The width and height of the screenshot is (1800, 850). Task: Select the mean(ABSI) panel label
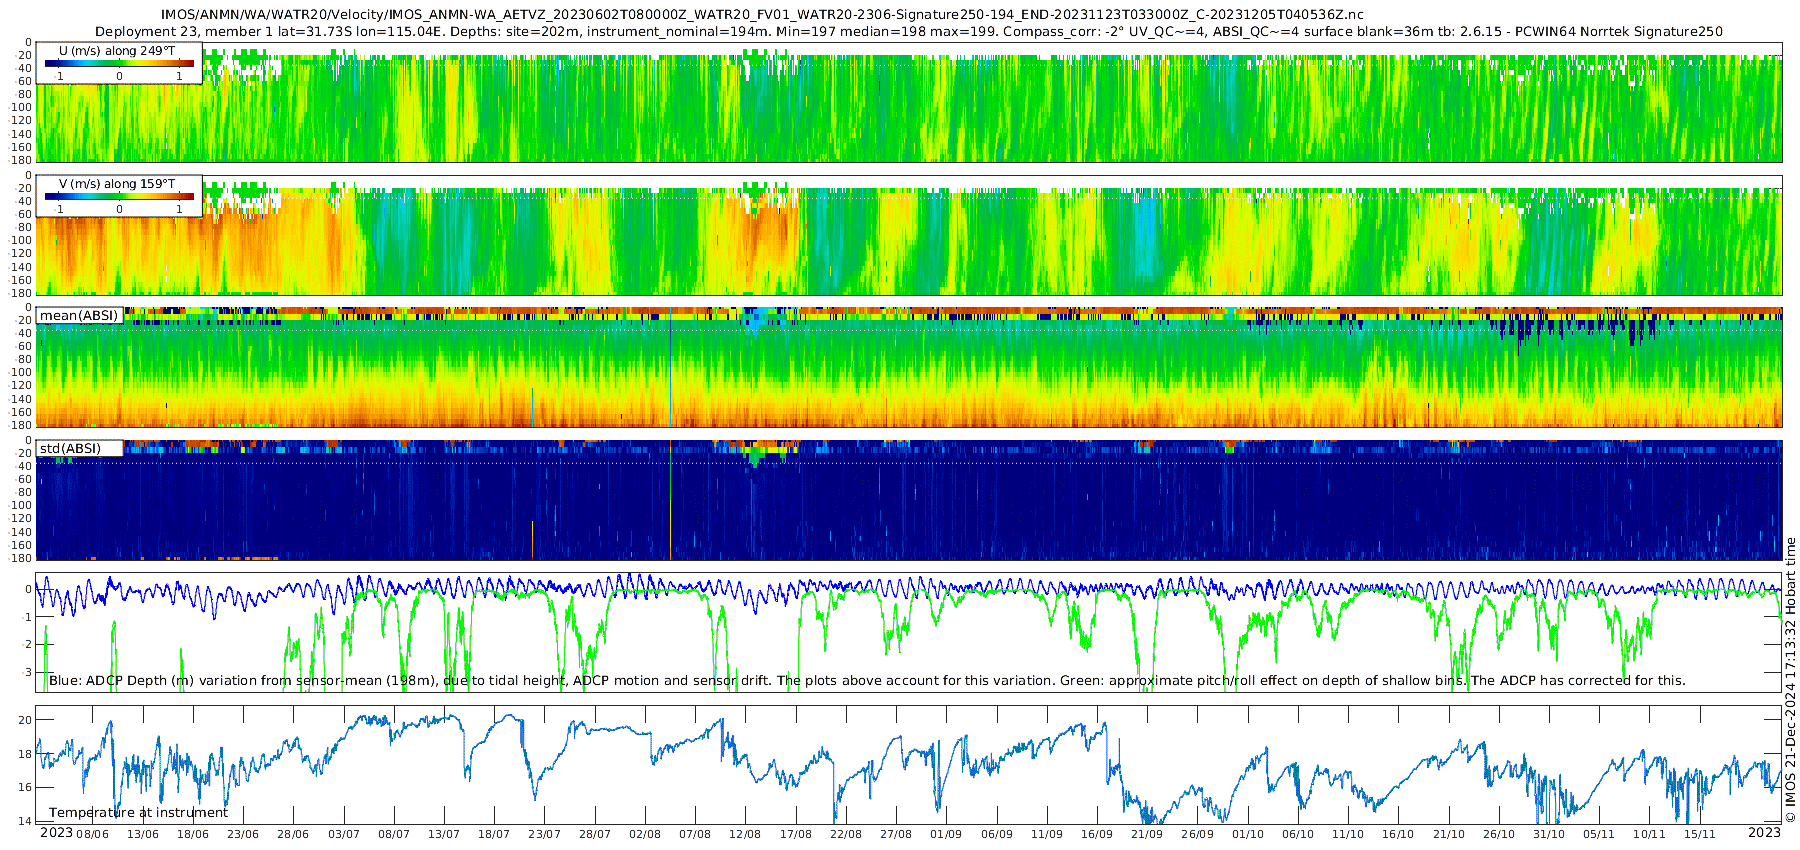[79, 316]
